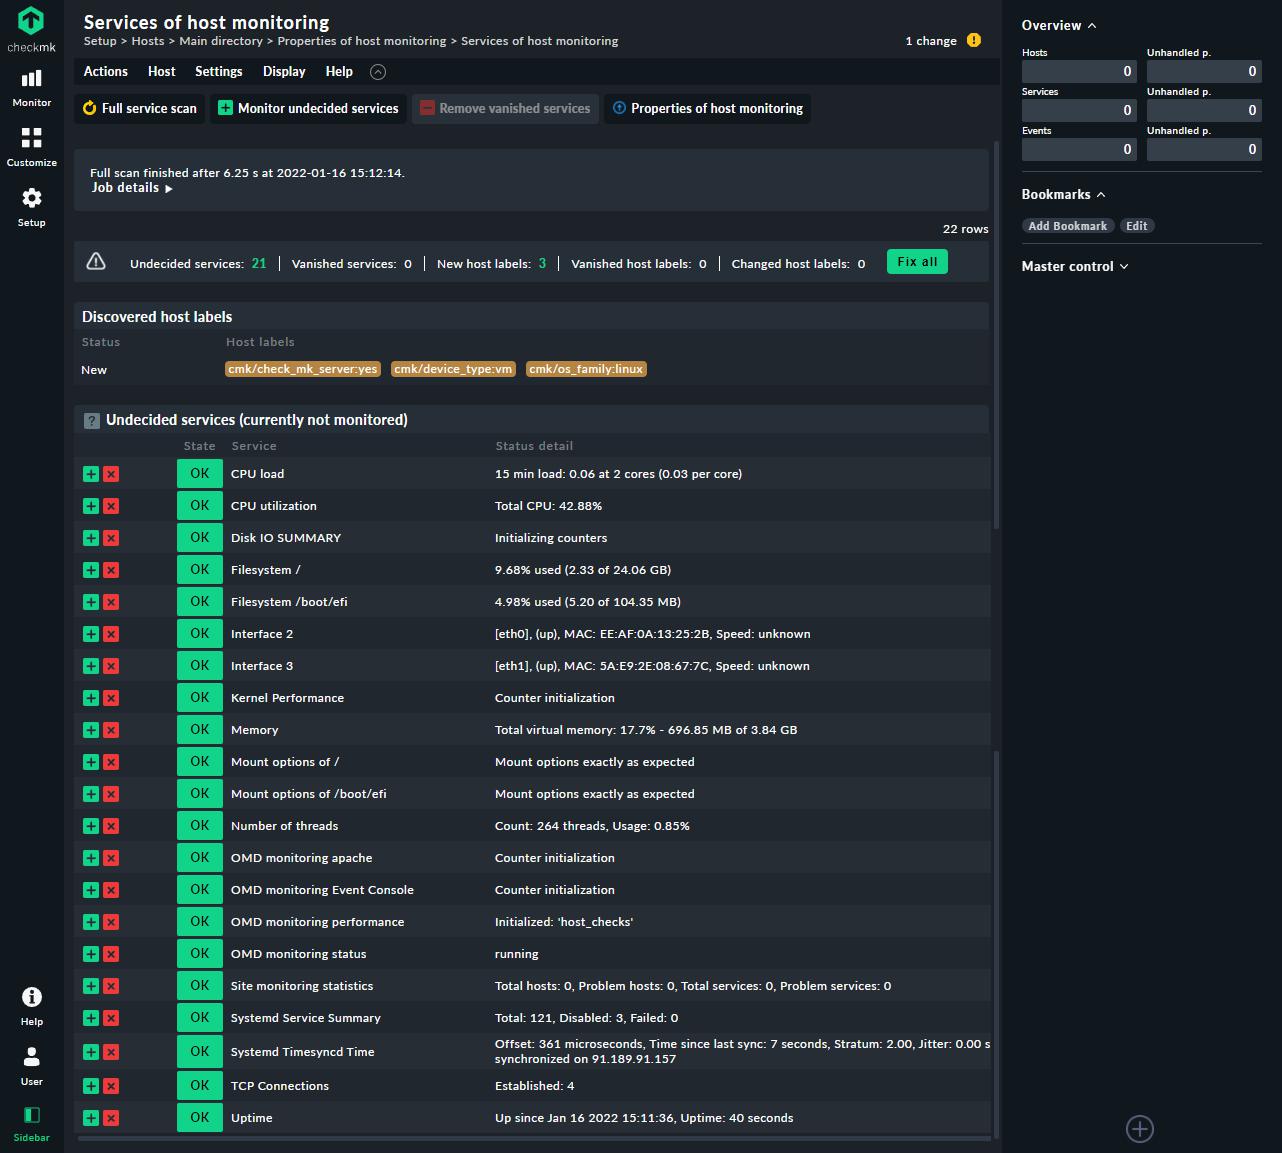The image size is (1282, 1153).
Task: Open the Setup sidebar section
Action: [31, 207]
